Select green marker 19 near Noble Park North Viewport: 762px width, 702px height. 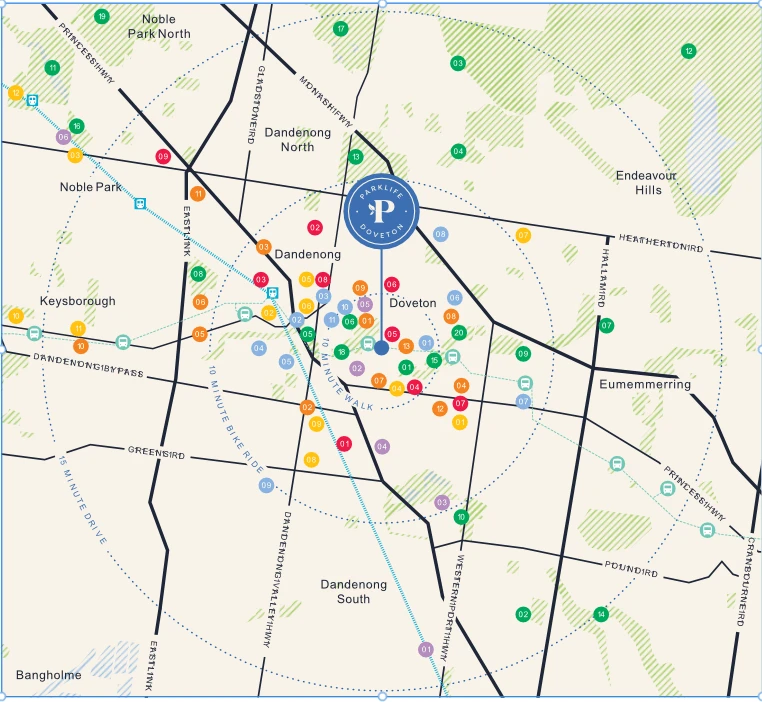click(102, 17)
